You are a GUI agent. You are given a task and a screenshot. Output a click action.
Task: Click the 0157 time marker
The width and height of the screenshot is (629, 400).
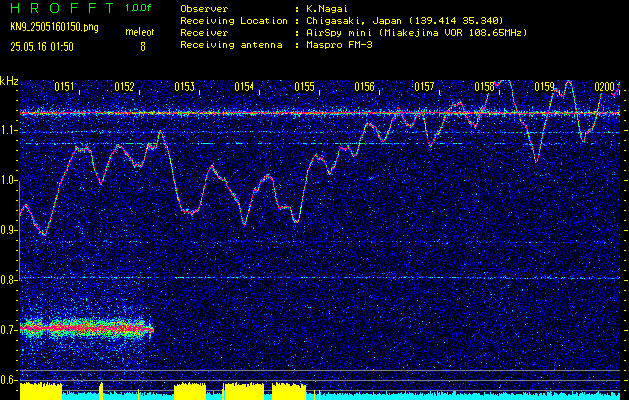[424, 86]
